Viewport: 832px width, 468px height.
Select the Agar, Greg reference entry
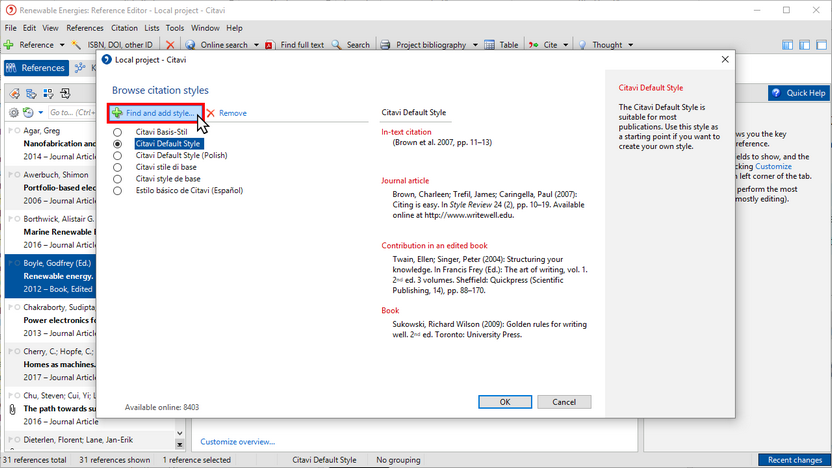pos(51,143)
